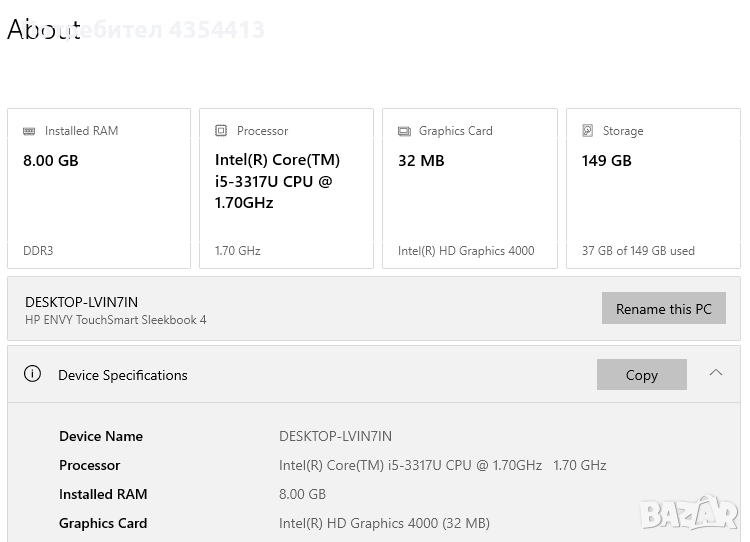Click the Processor chip icon

pos(221,131)
